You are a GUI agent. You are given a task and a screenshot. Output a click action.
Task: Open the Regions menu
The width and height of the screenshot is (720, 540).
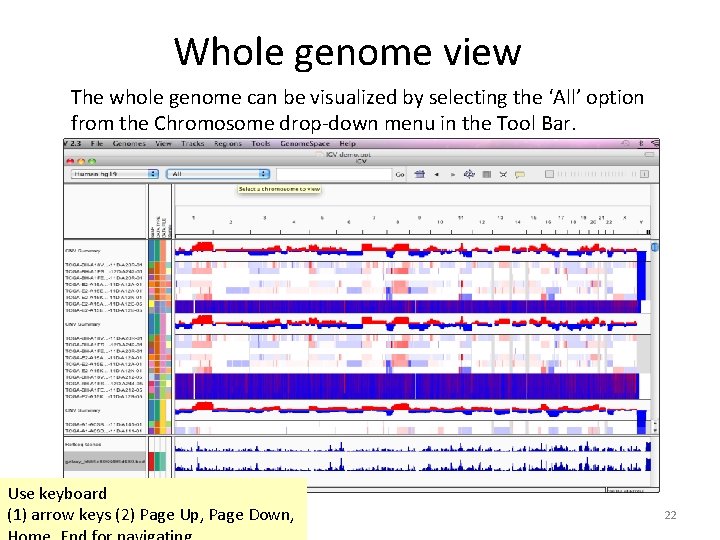point(228,143)
